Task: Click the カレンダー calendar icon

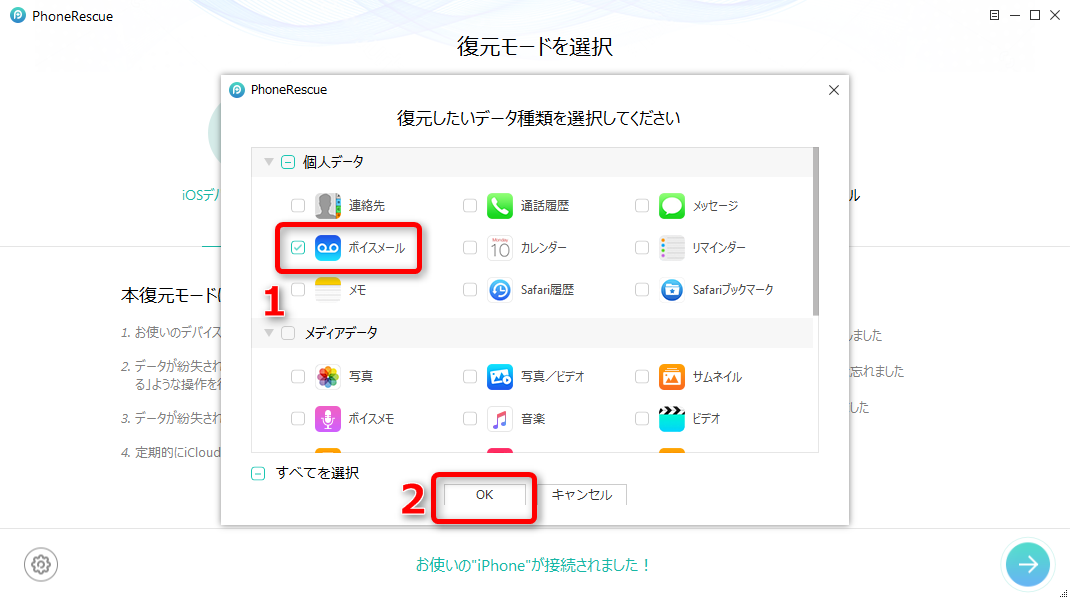Action: [500, 248]
